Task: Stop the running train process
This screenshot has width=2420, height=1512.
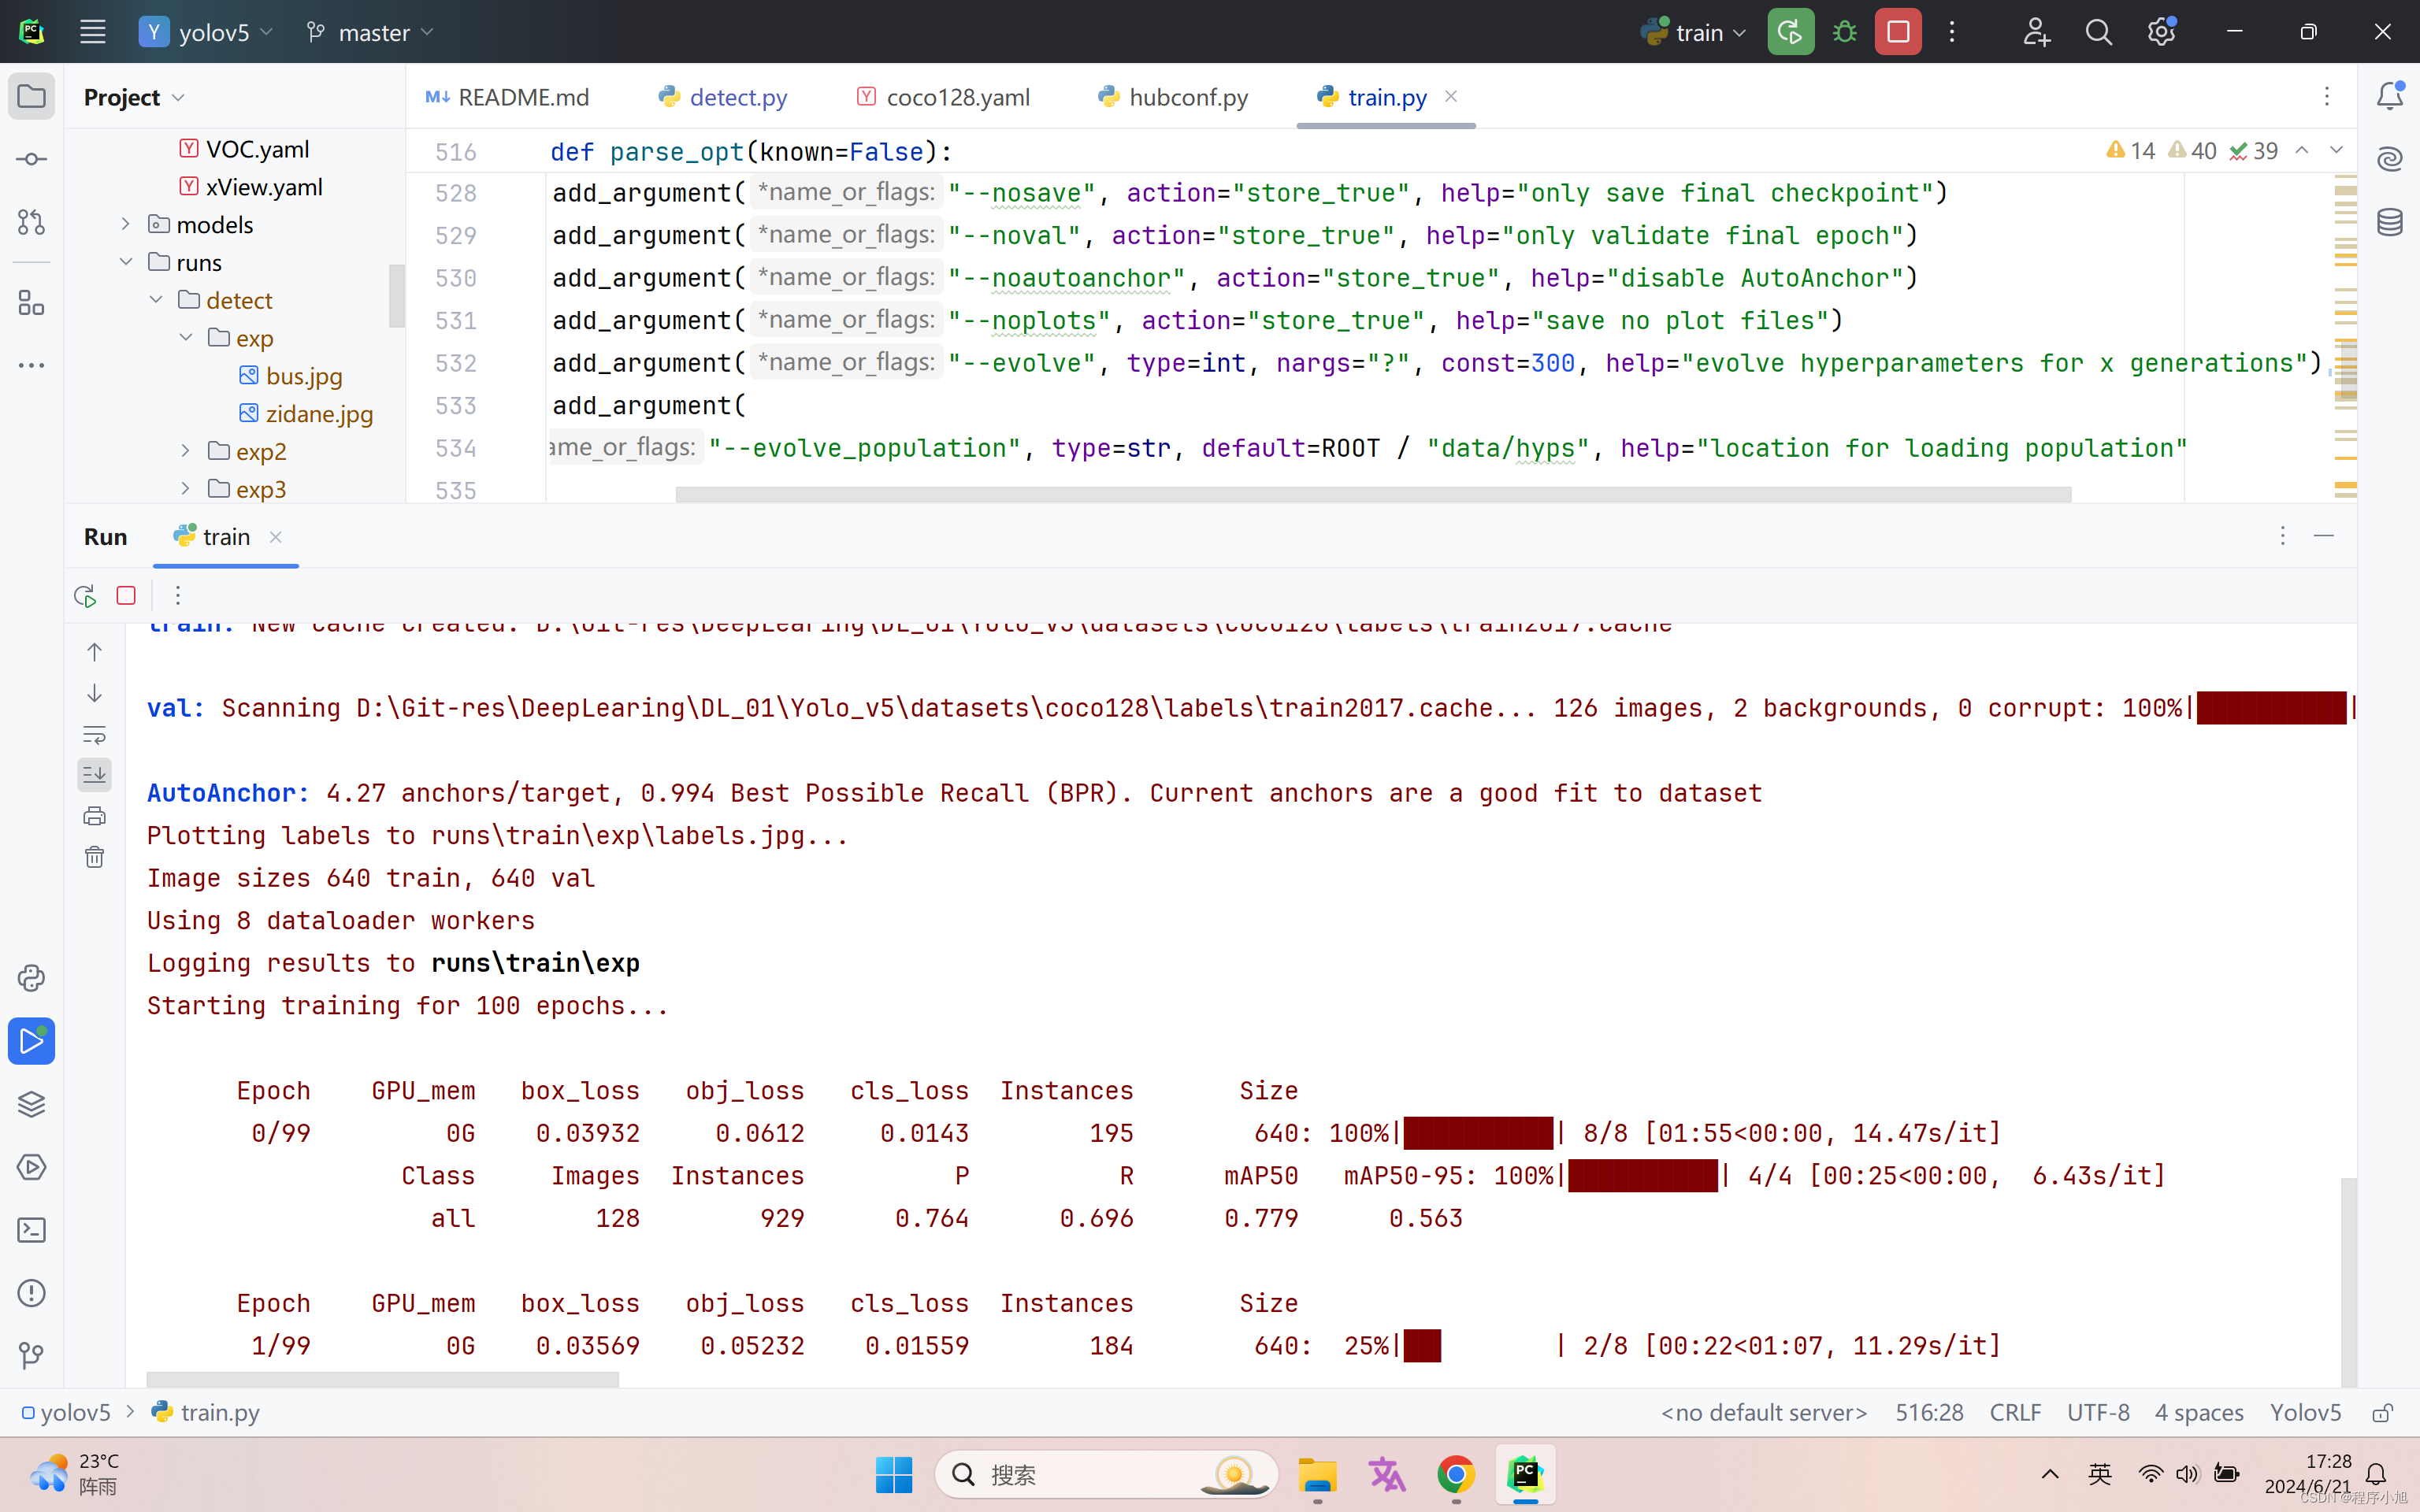Action: [1897, 32]
